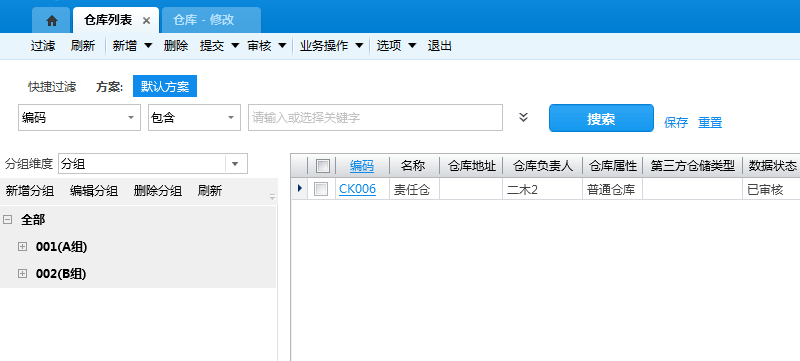
Task: Open the home tab icon
Action: pos(52,21)
